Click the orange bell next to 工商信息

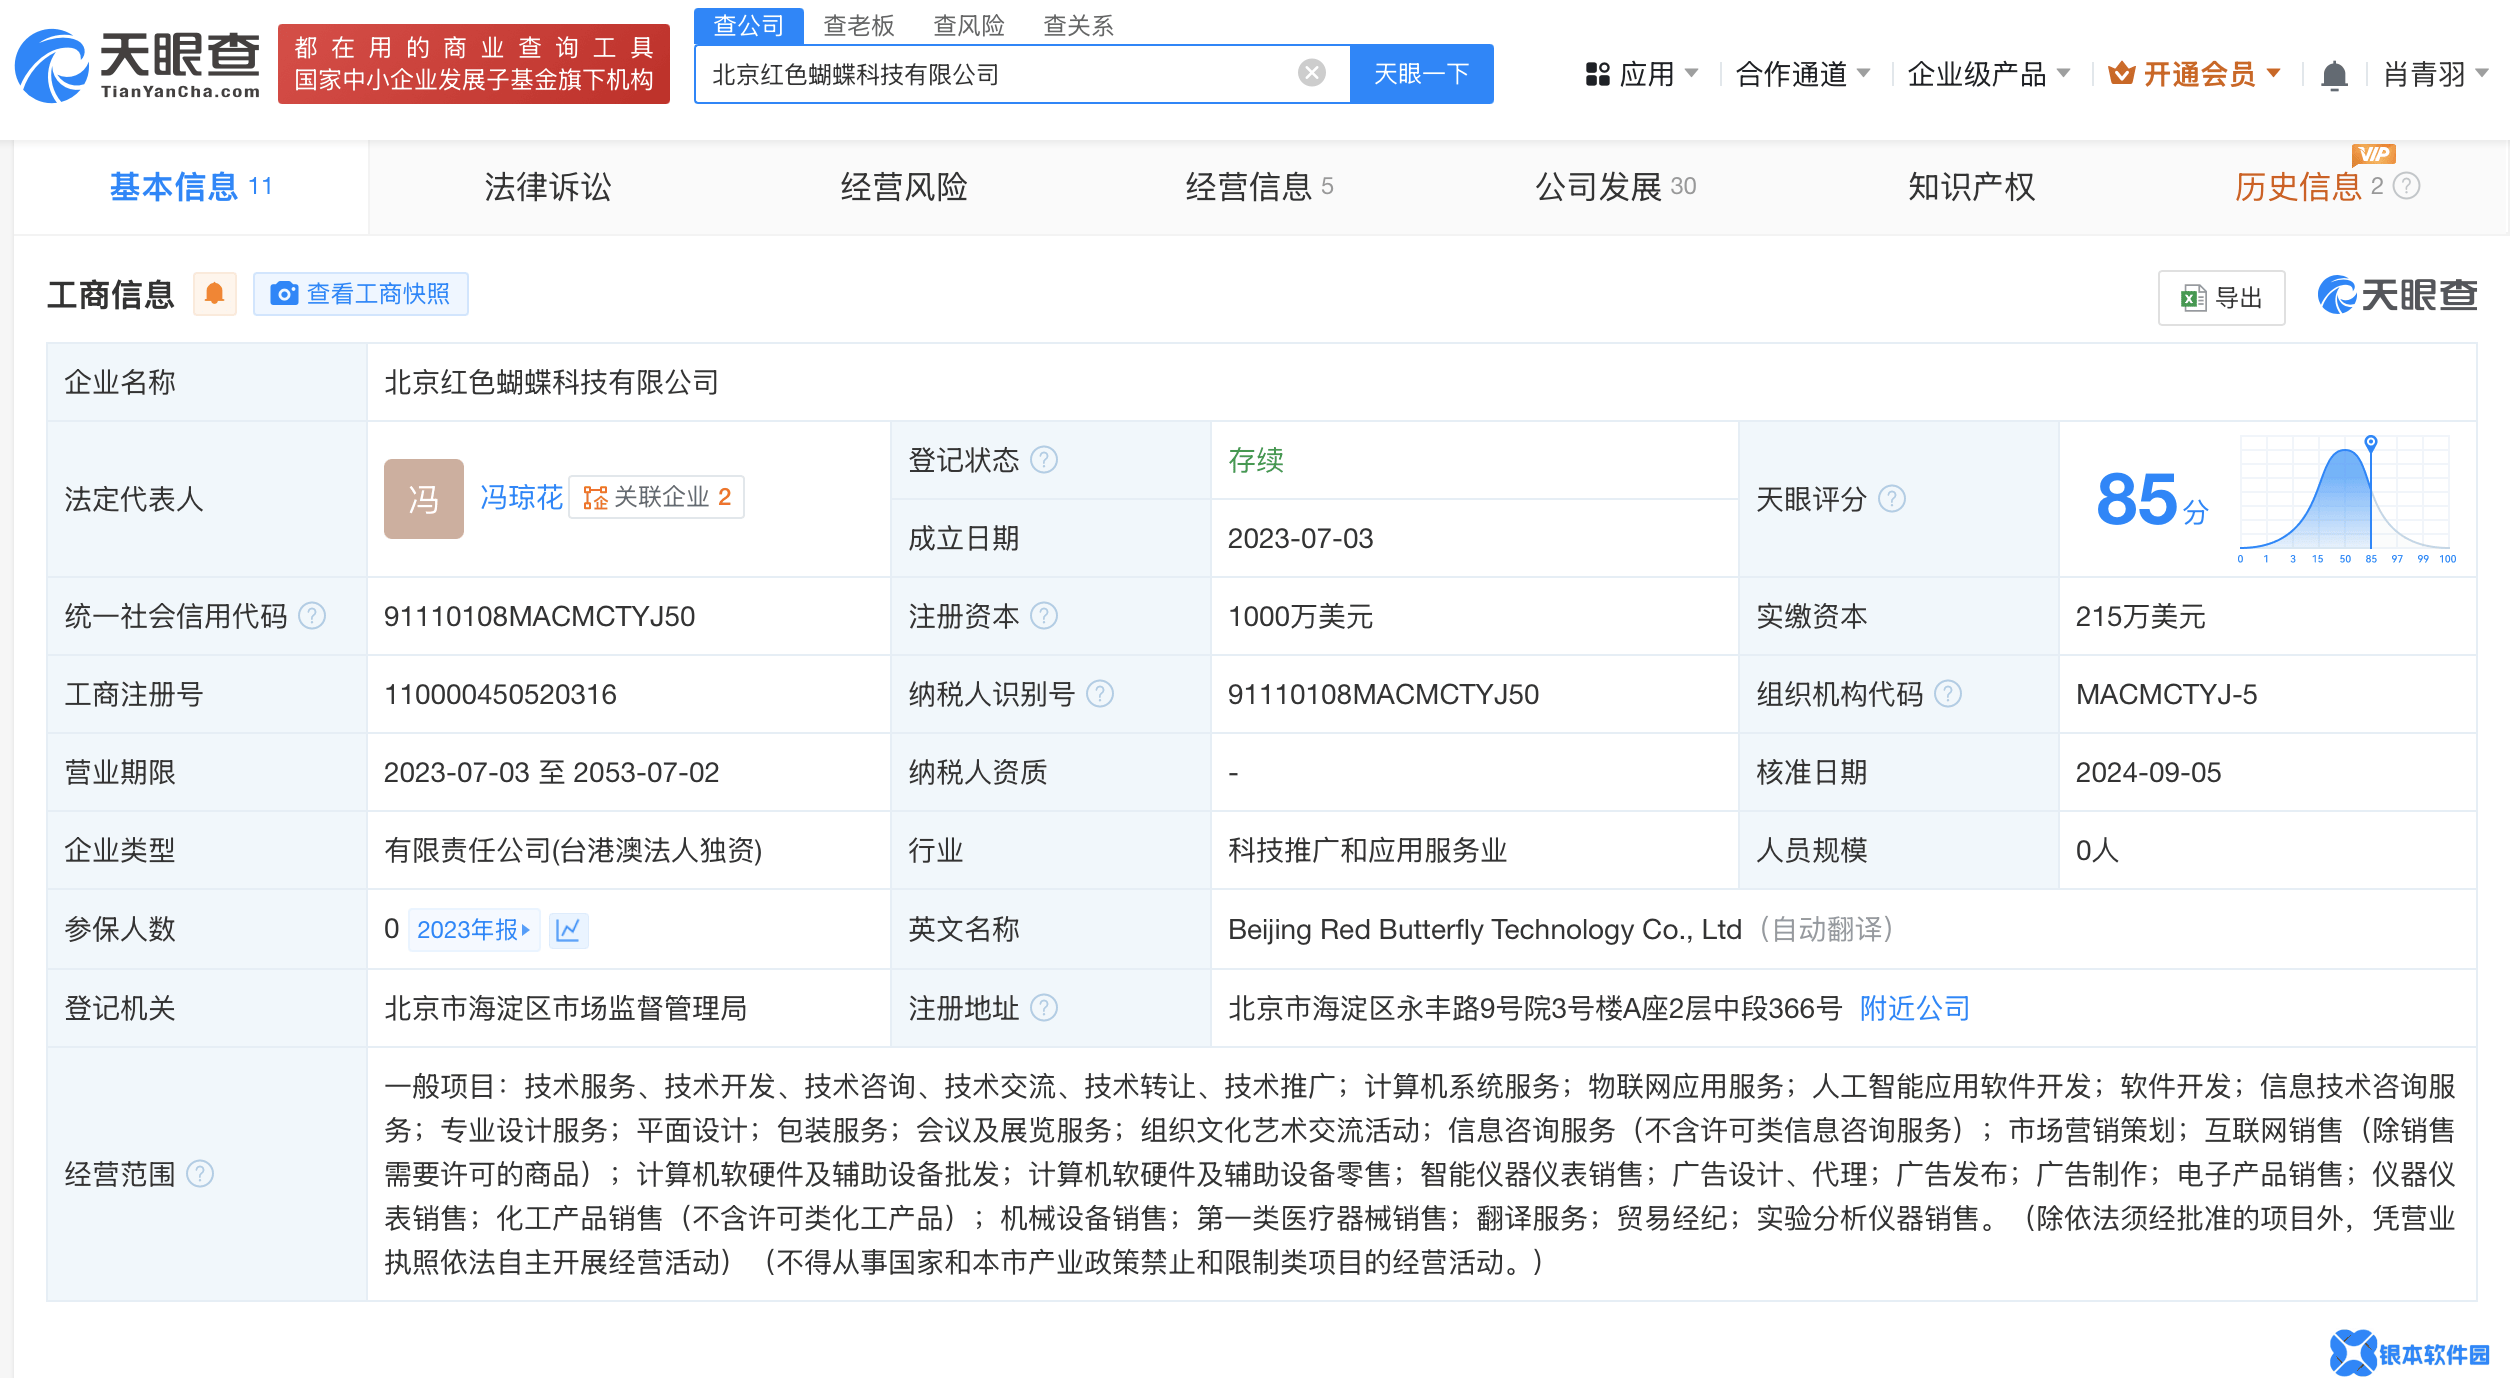coord(214,294)
